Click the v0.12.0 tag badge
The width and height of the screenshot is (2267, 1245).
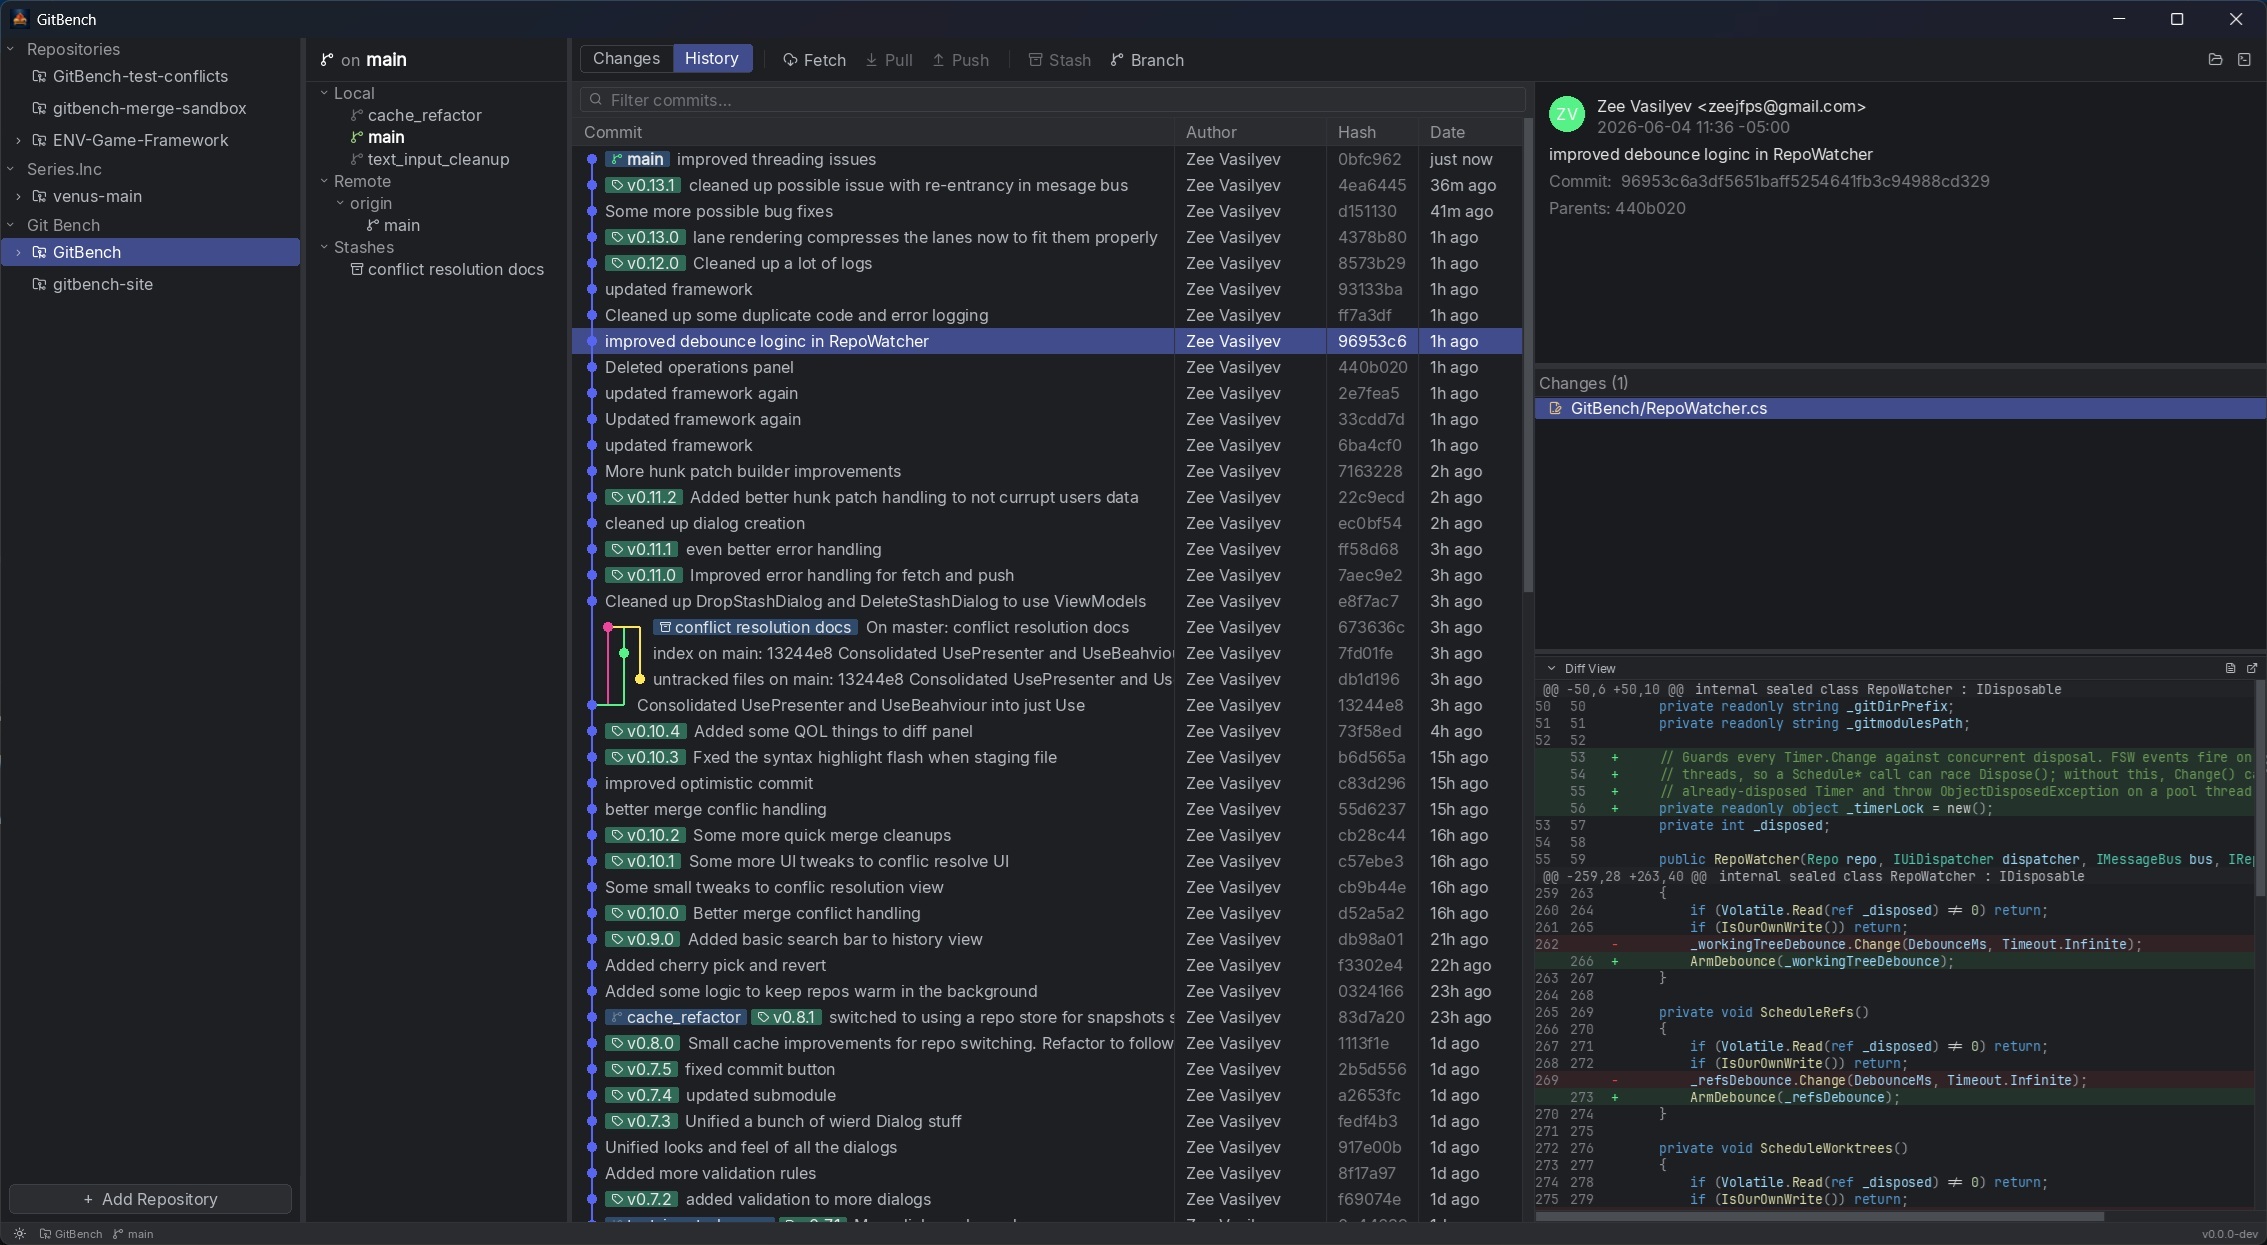coord(645,263)
